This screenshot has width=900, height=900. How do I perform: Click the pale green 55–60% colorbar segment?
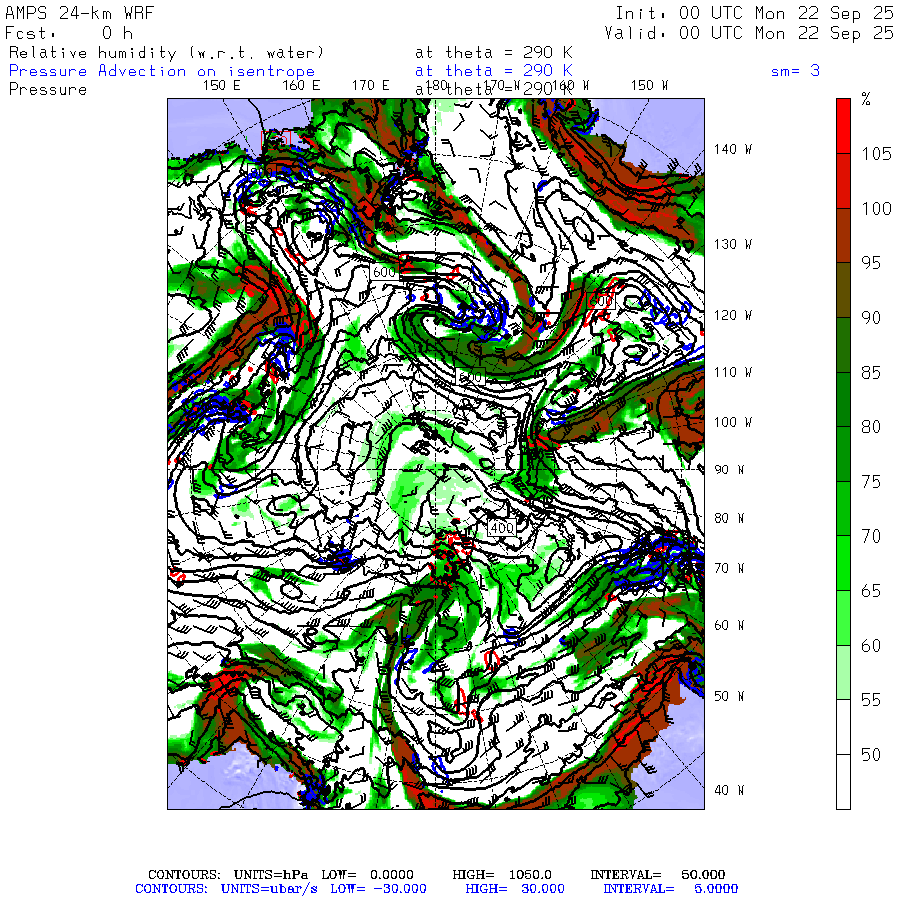844,672
